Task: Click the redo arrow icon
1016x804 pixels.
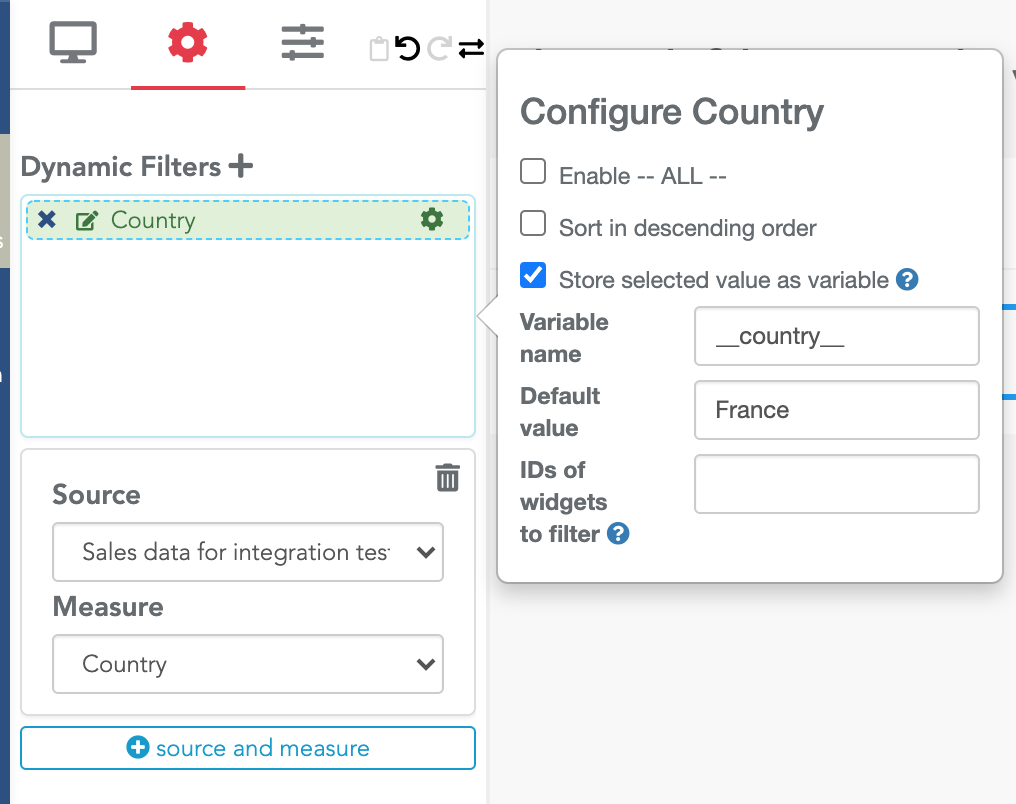Action: (x=438, y=49)
